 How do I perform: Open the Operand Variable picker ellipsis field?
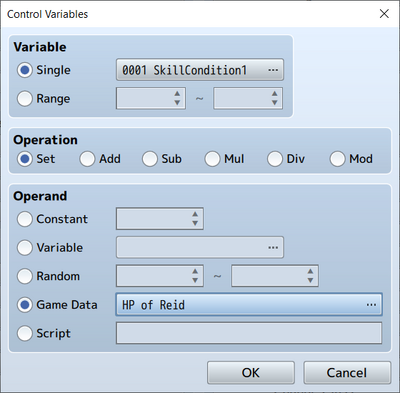click(x=200, y=247)
